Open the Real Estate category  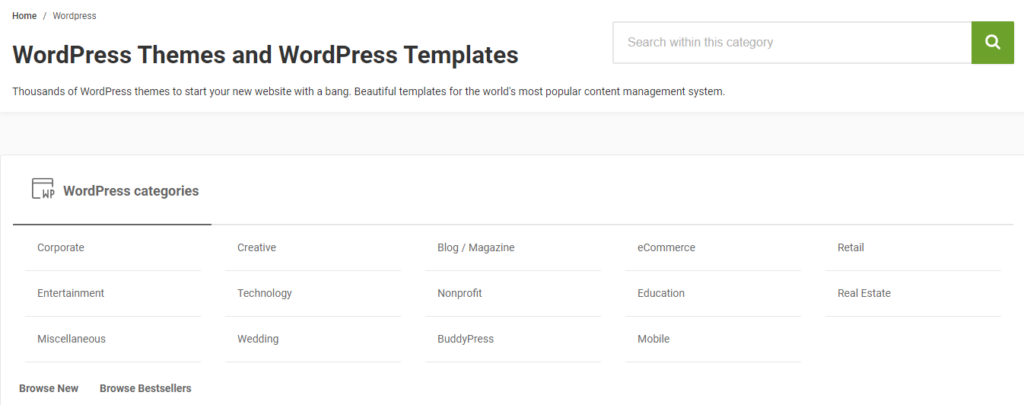coord(864,293)
